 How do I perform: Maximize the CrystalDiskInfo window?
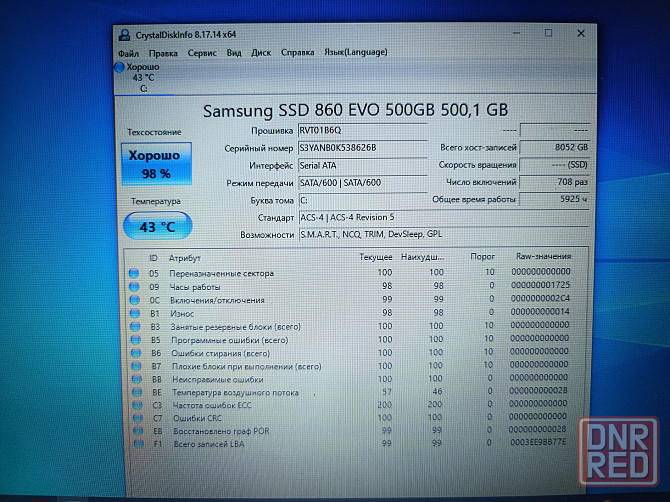pos(549,33)
